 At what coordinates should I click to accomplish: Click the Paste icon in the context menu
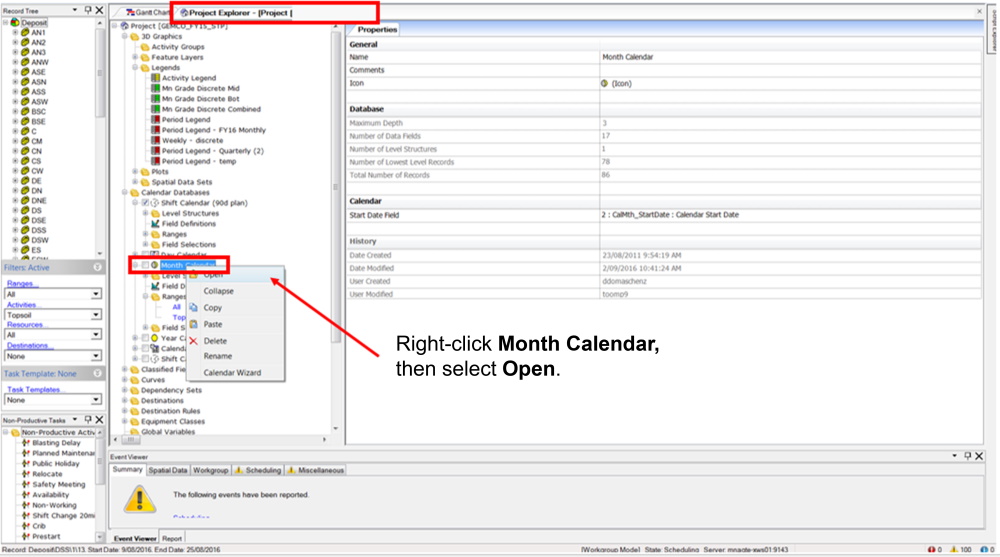tap(193, 324)
